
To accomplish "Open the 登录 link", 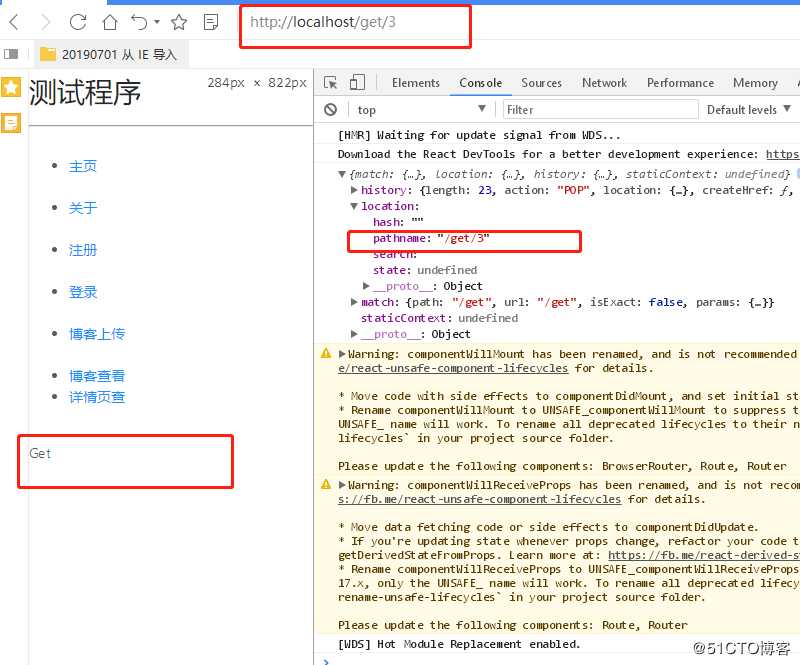I will pos(83,292).
